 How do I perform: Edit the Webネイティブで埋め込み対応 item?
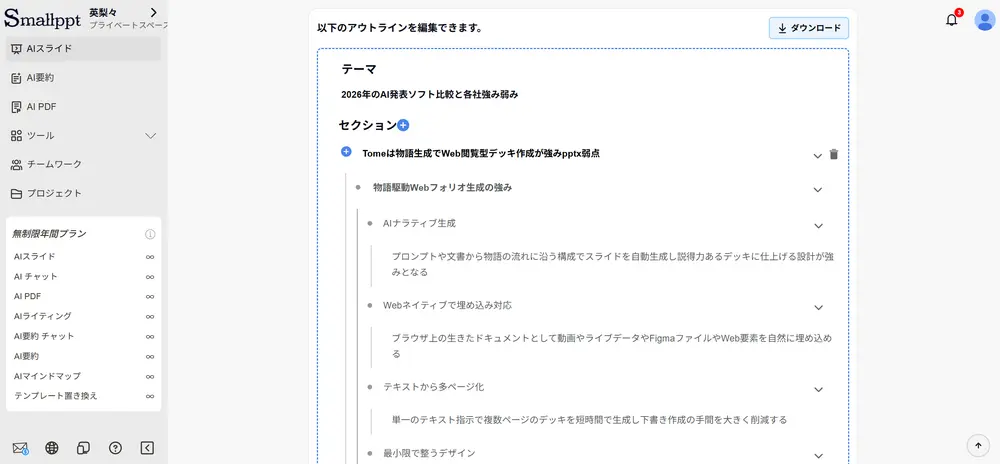(x=447, y=305)
